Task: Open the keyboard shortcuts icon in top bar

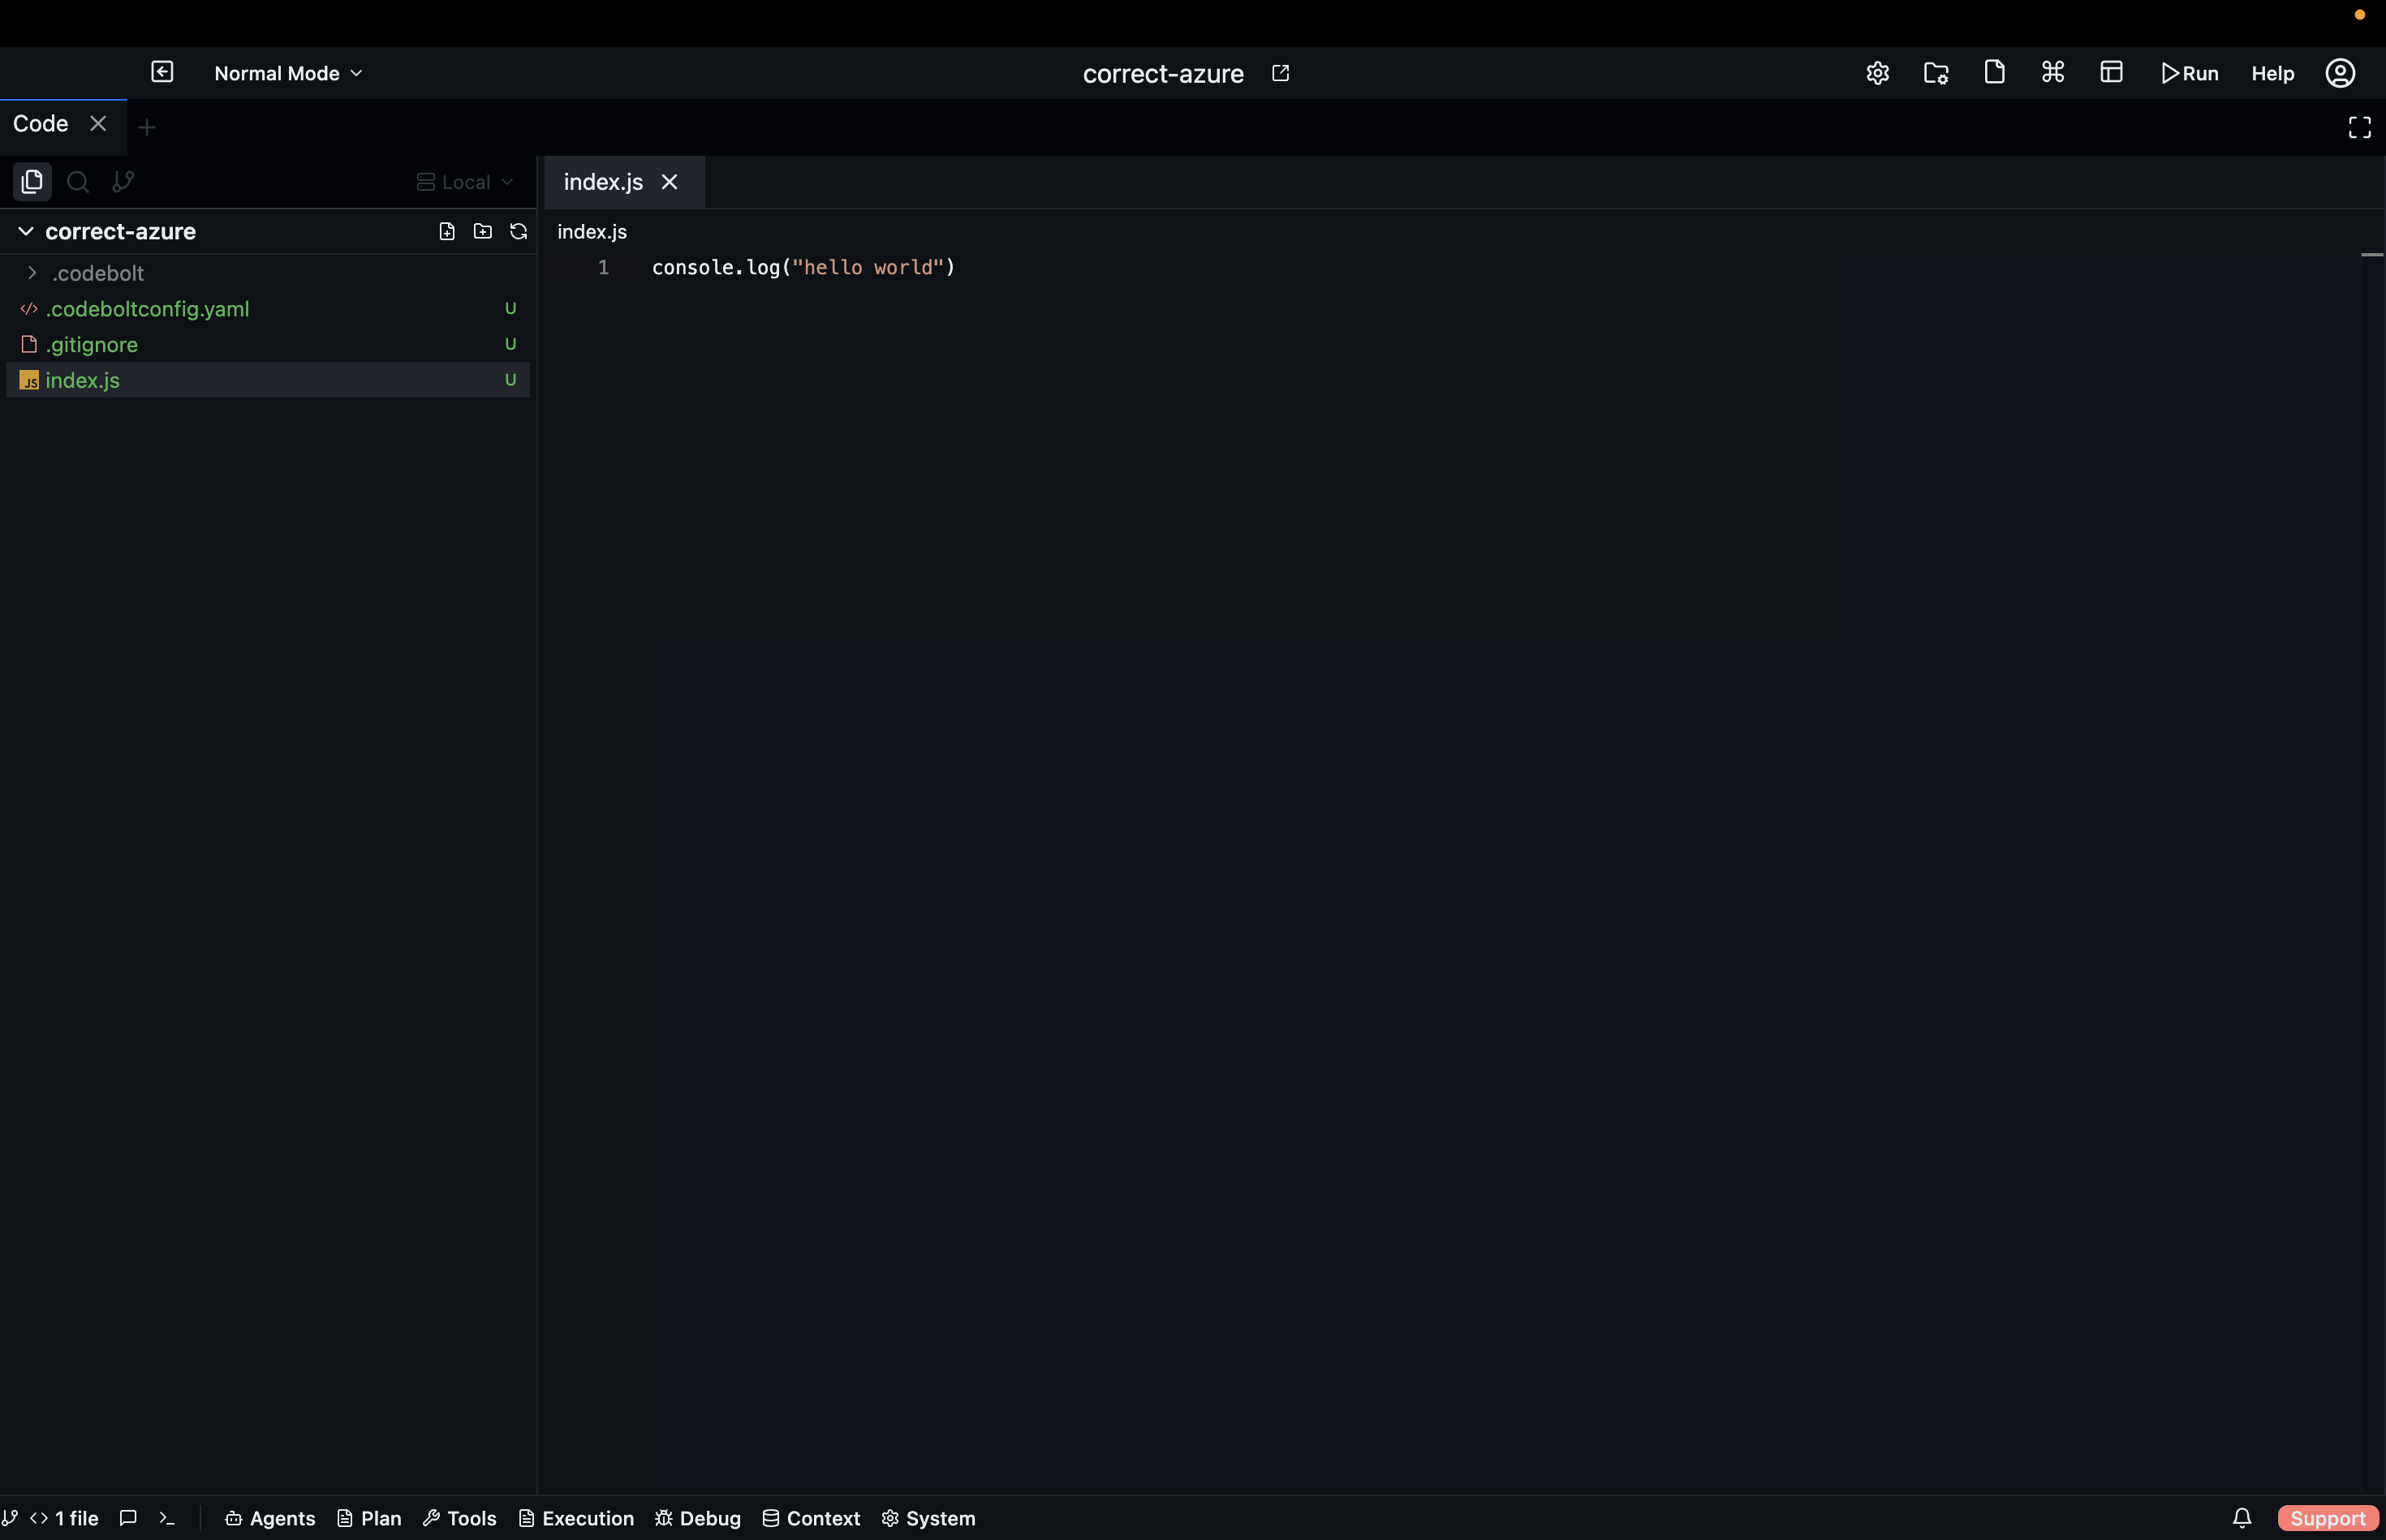Action: (x=2050, y=72)
